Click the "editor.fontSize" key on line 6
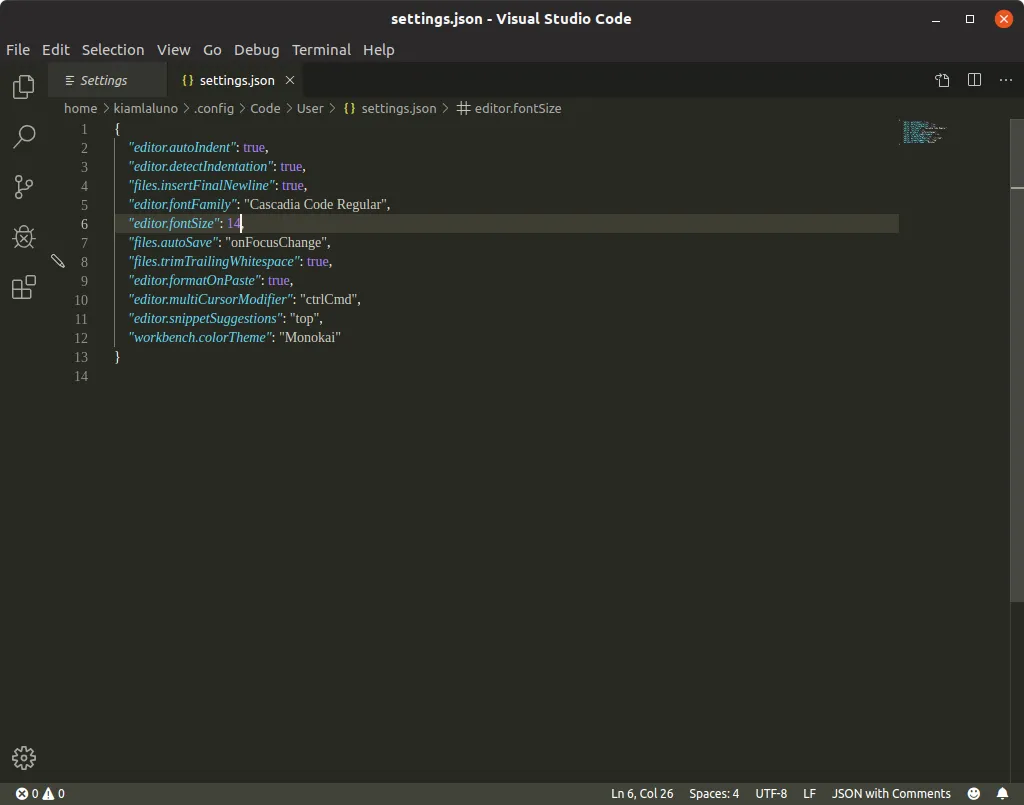 [x=174, y=223]
